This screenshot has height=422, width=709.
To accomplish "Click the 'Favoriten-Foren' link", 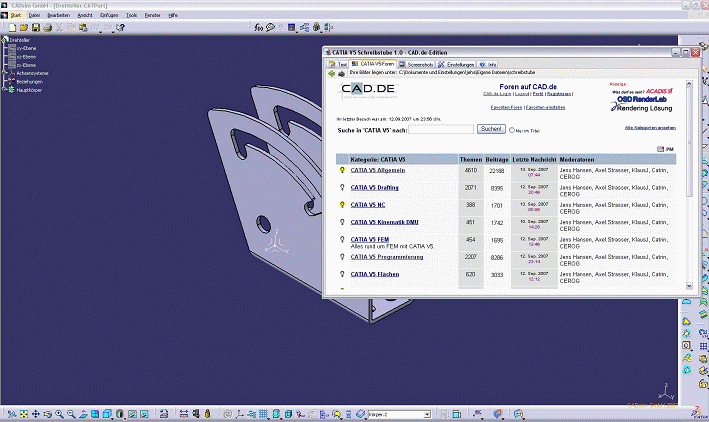I will (506, 108).
